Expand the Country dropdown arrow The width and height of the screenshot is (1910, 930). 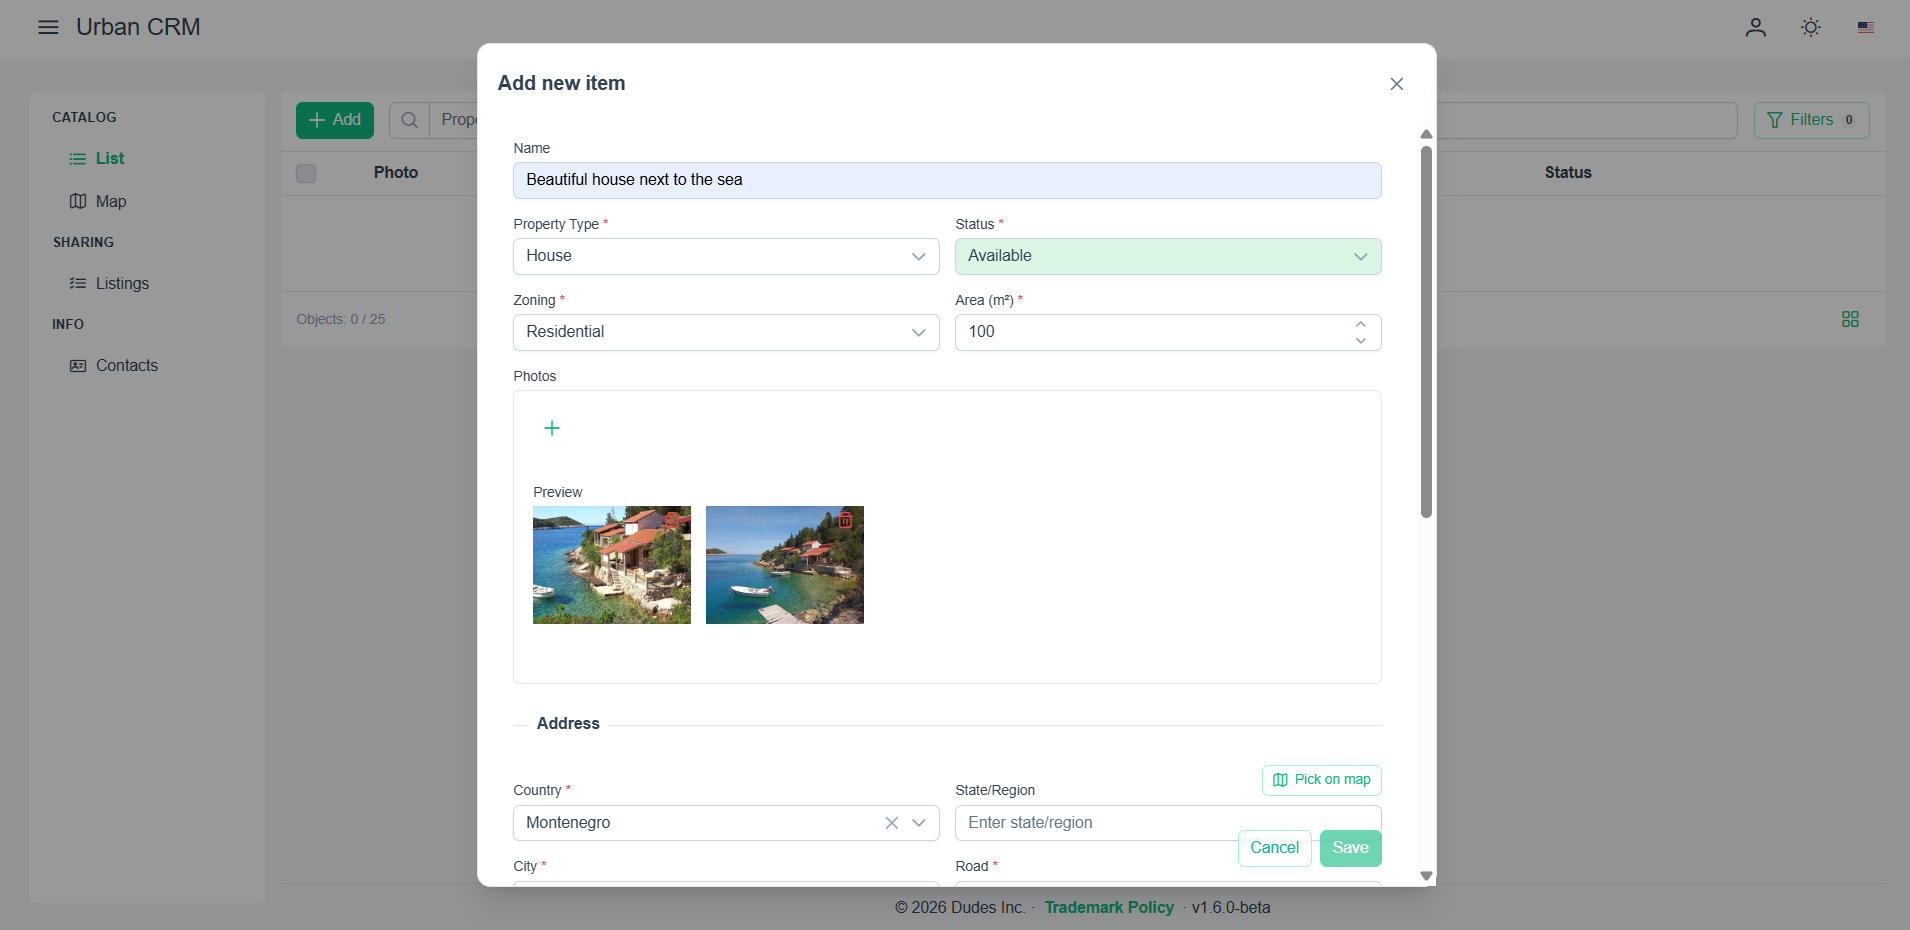coord(919,823)
